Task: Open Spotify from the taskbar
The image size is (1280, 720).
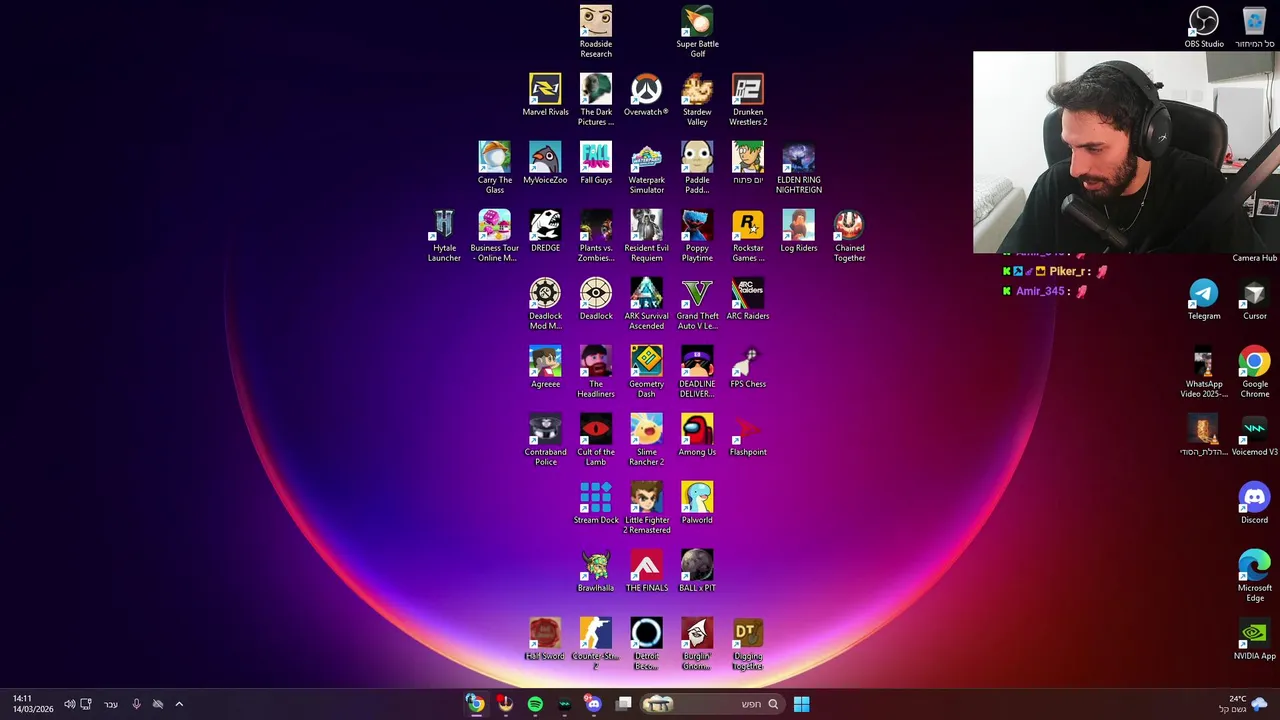Action: tap(535, 704)
